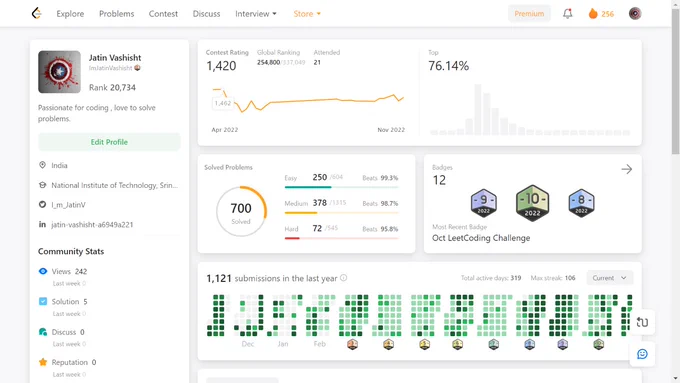Open the notifications bell
Viewport: 680px width, 383px height.
(x=568, y=13)
